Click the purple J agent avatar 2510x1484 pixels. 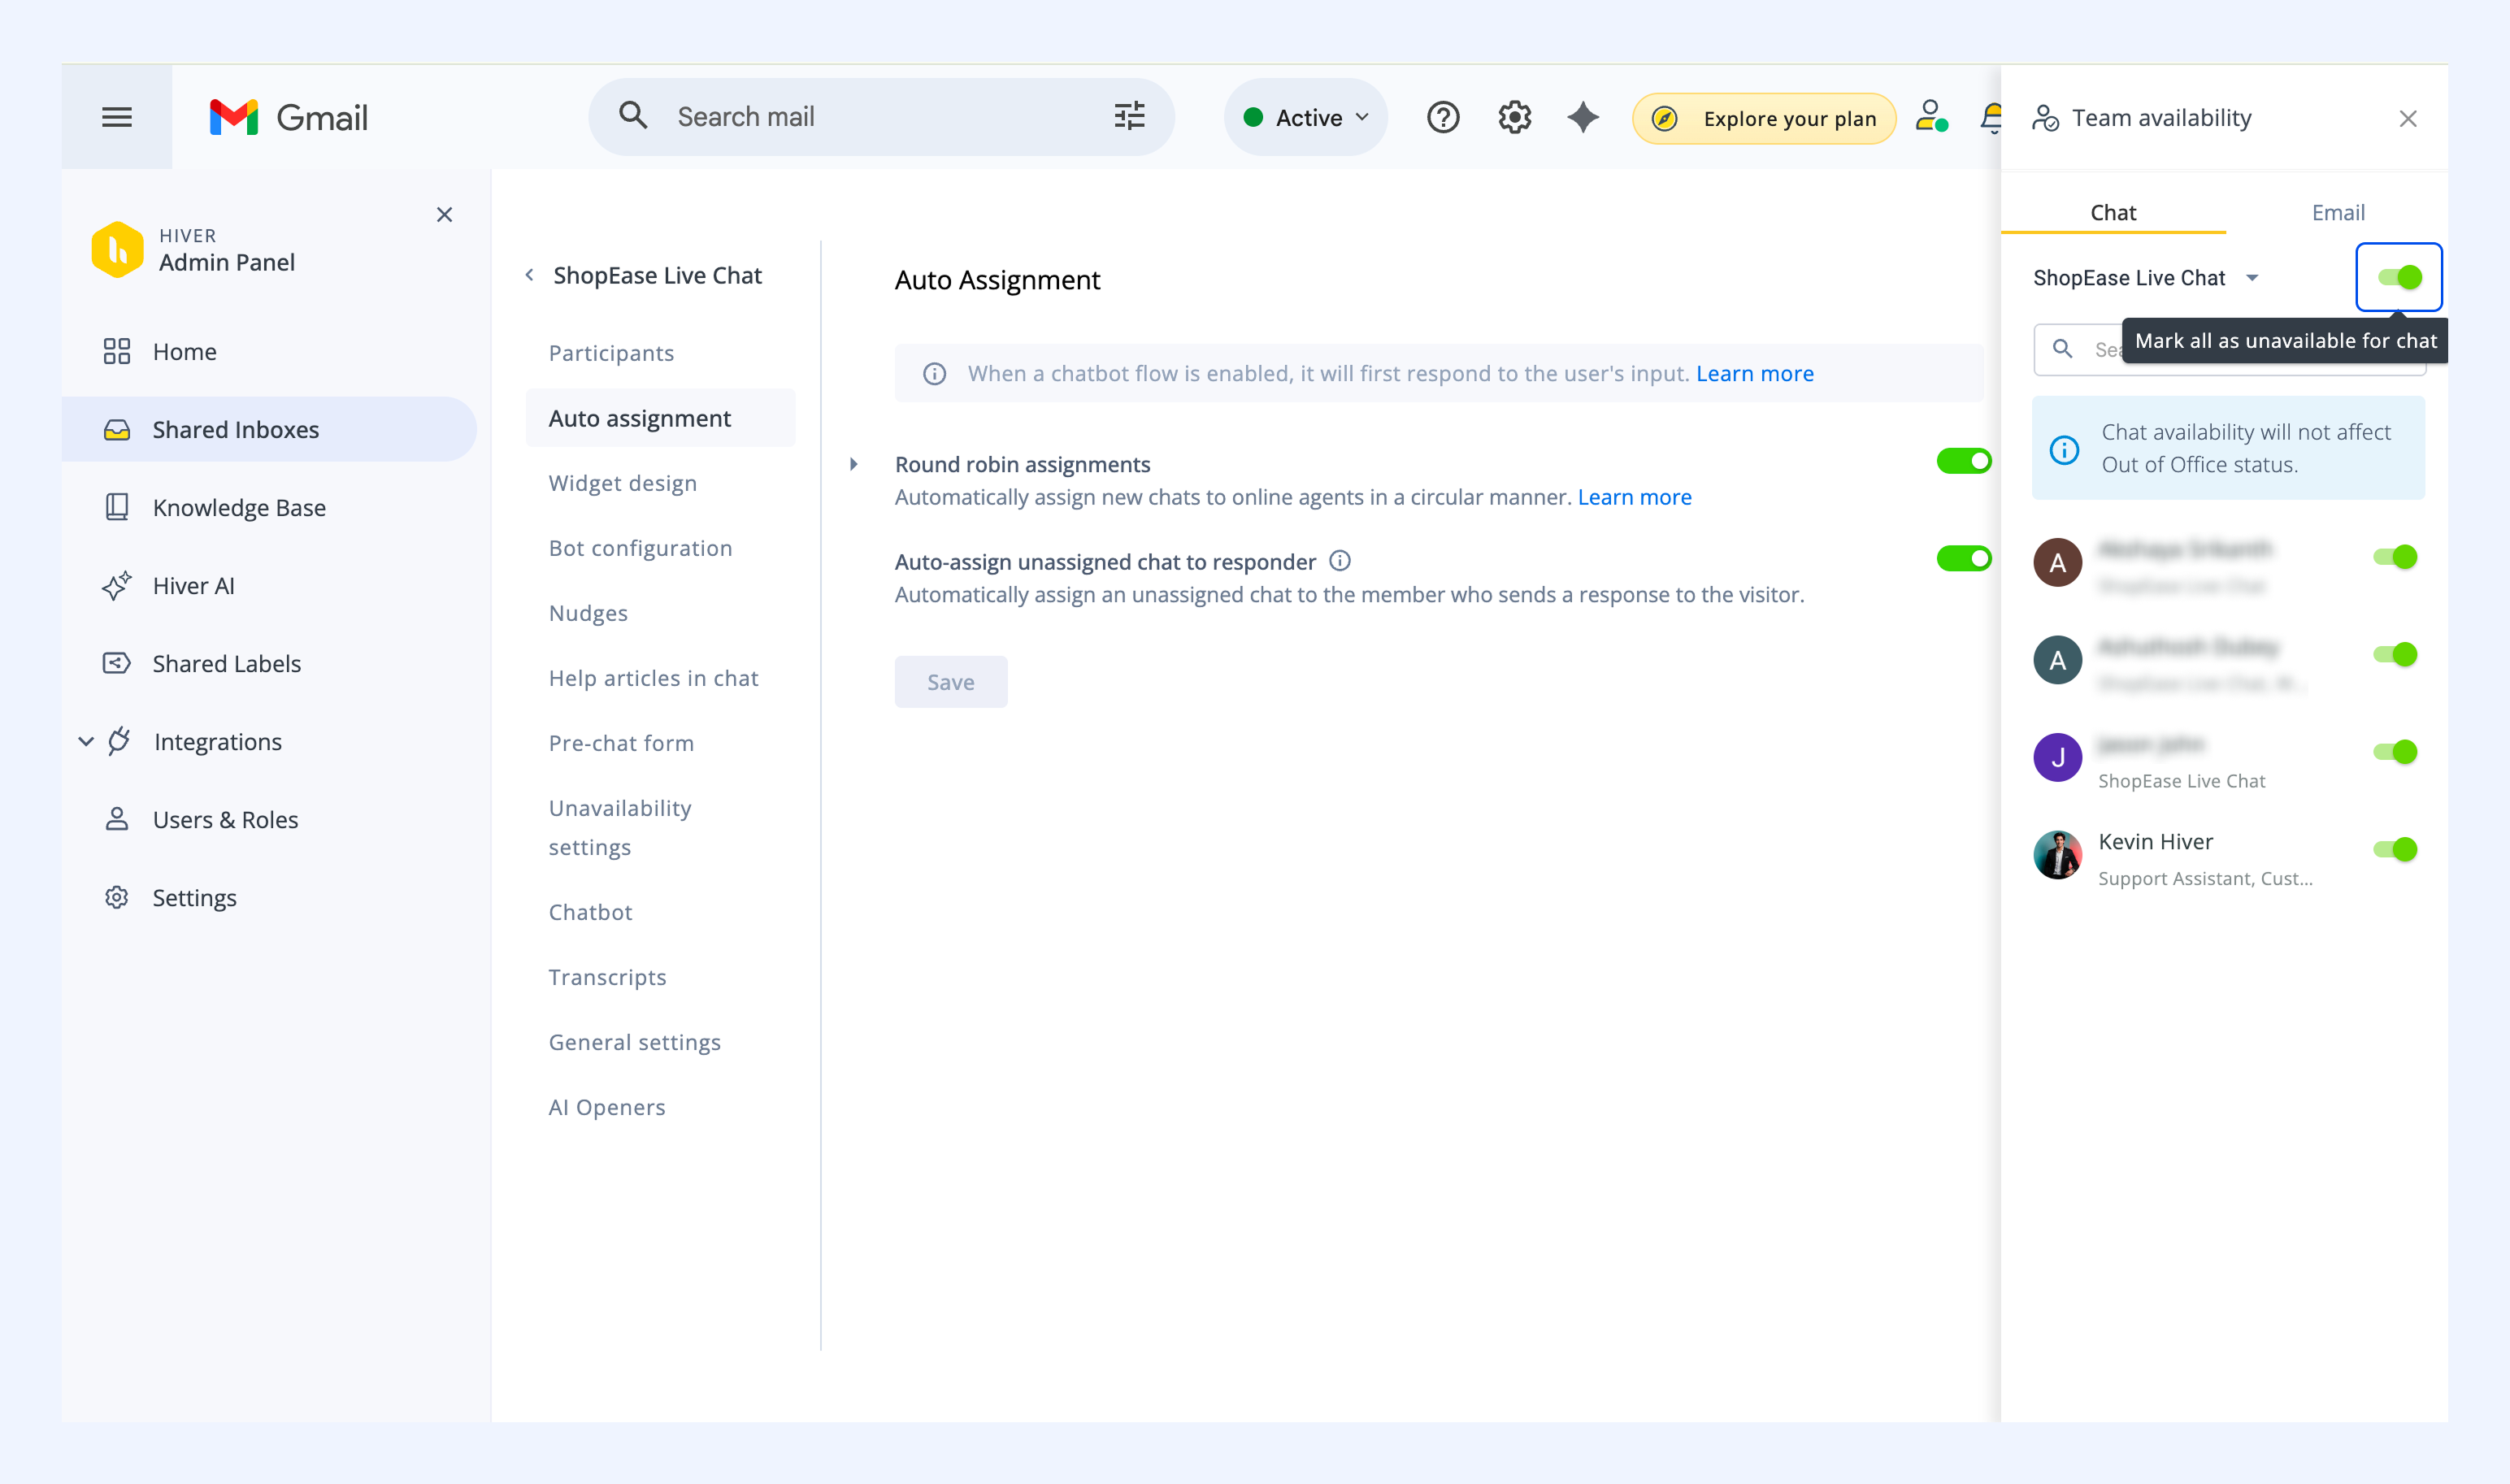tap(2057, 757)
